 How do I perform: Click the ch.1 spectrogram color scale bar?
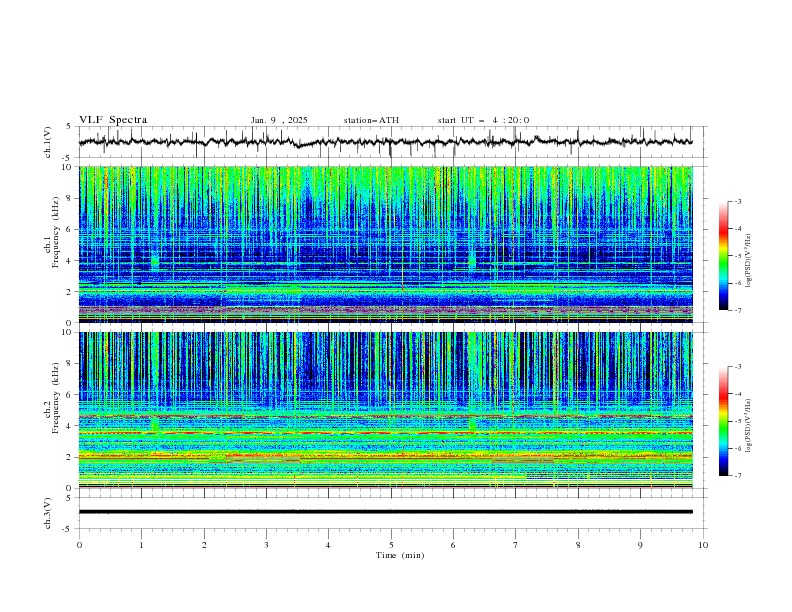[724, 256]
